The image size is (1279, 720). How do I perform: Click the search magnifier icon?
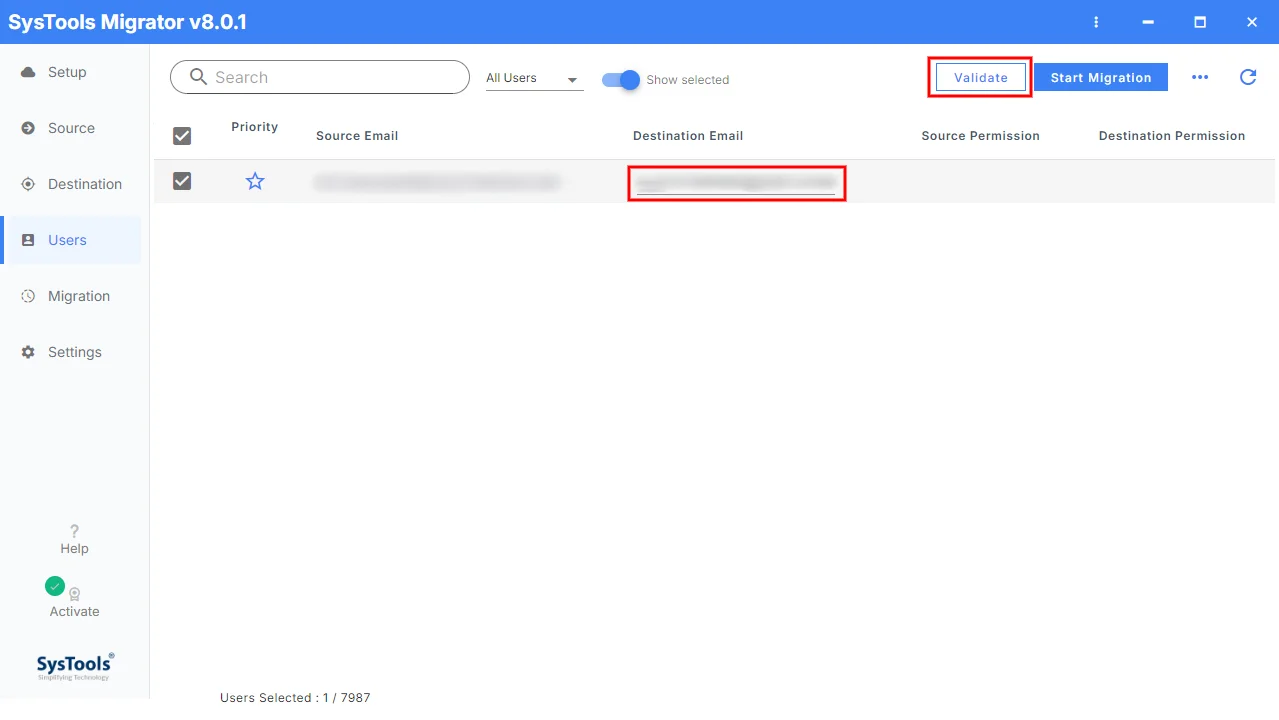click(198, 77)
